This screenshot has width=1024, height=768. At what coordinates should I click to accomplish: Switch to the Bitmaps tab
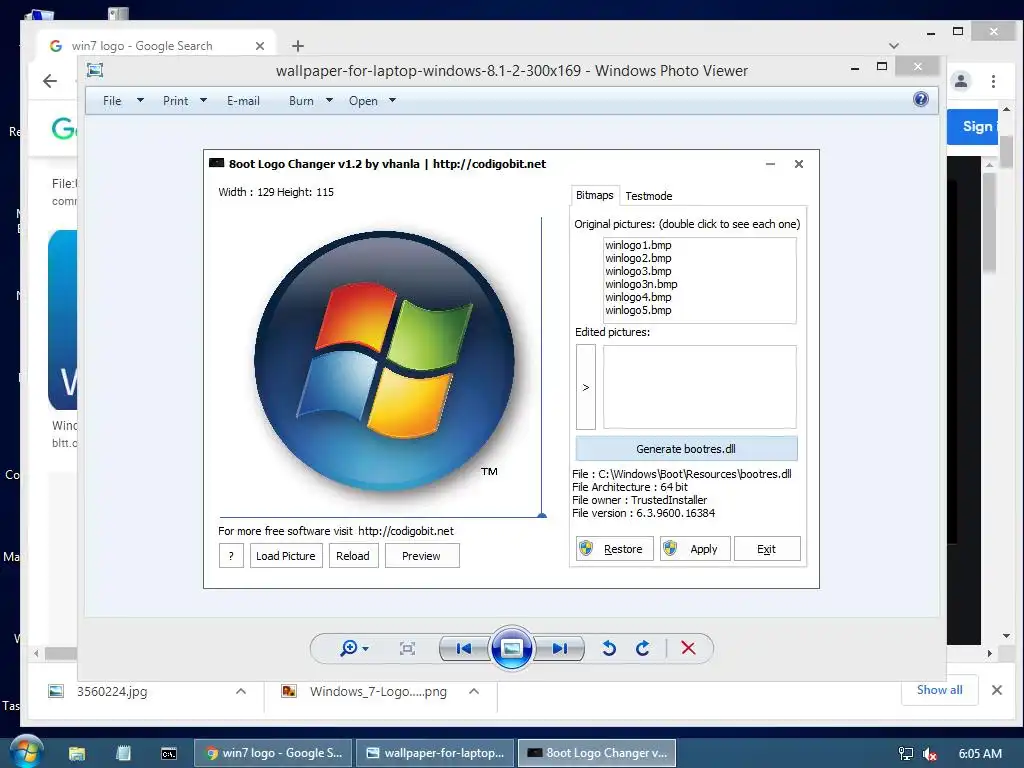[594, 195]
